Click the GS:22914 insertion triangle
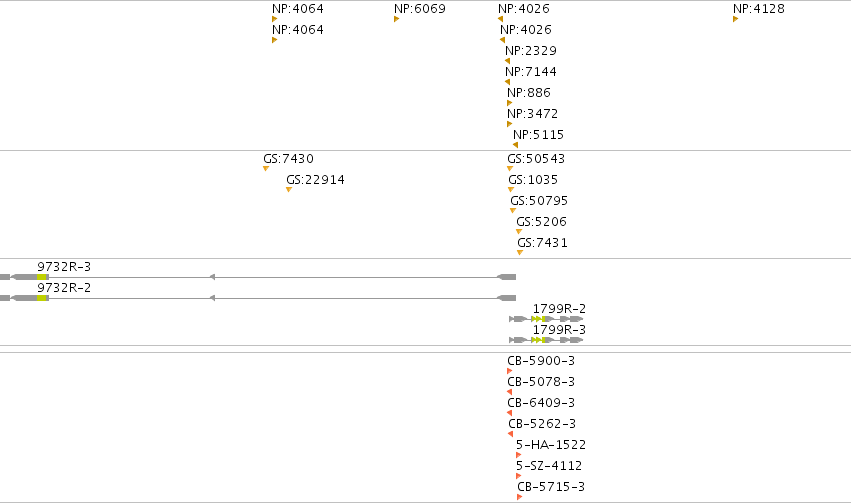 tap(289, 189)
